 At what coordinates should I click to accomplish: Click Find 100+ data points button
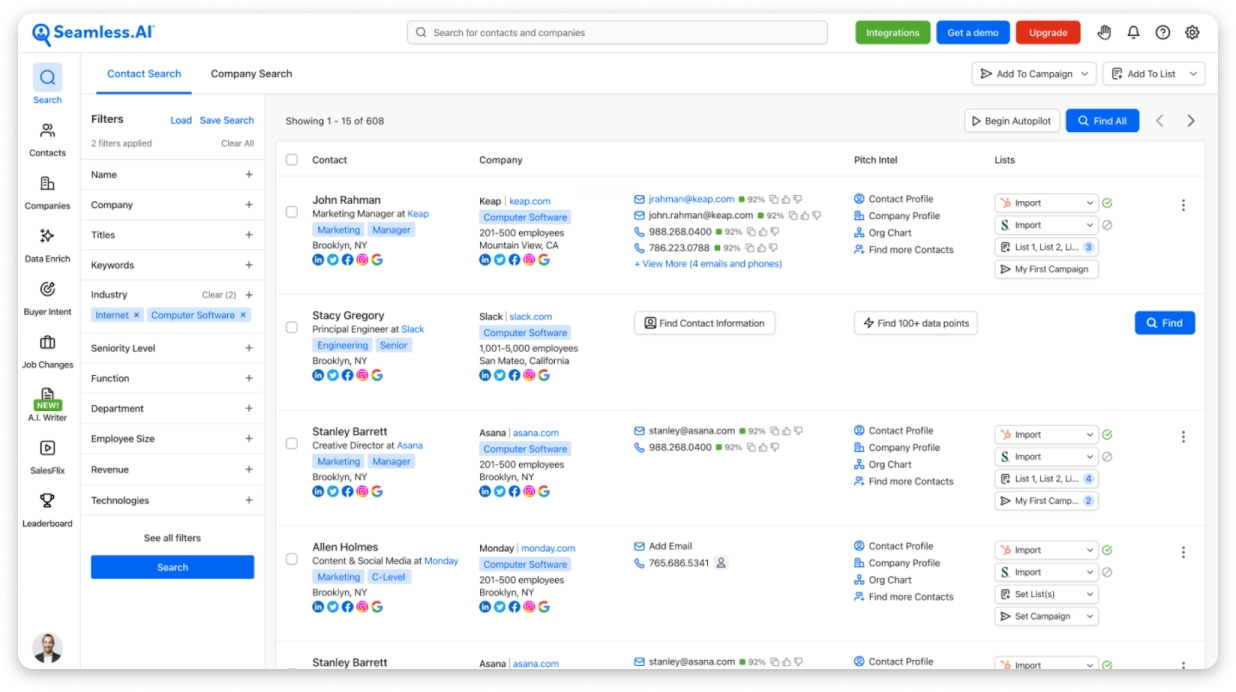915,323
